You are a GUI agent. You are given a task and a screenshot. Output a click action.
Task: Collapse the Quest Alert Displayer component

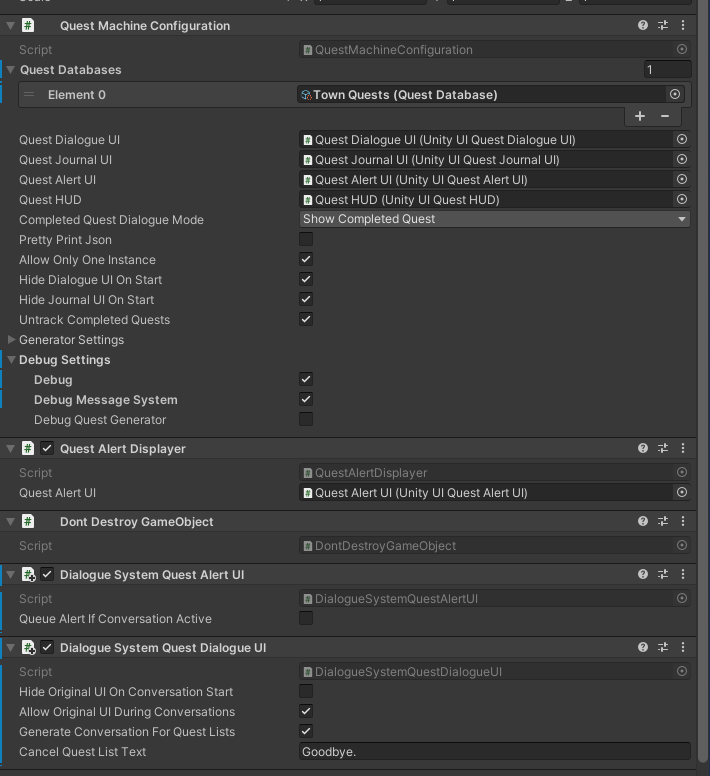click(10, 448)
